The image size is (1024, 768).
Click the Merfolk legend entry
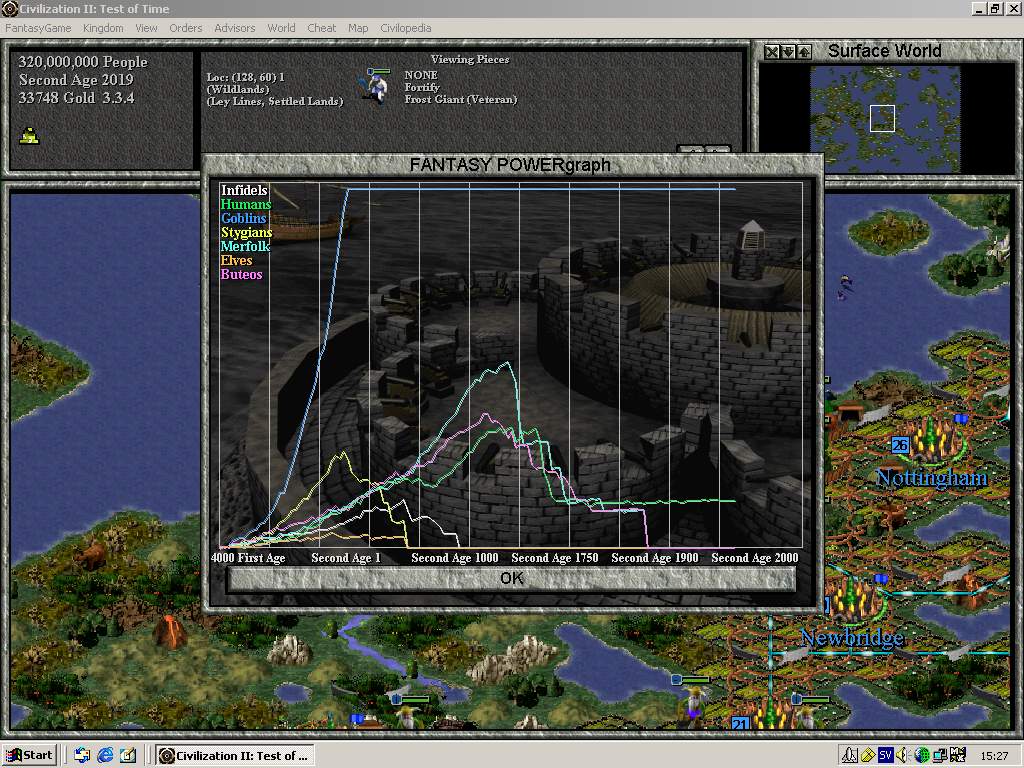click(246, 246)
